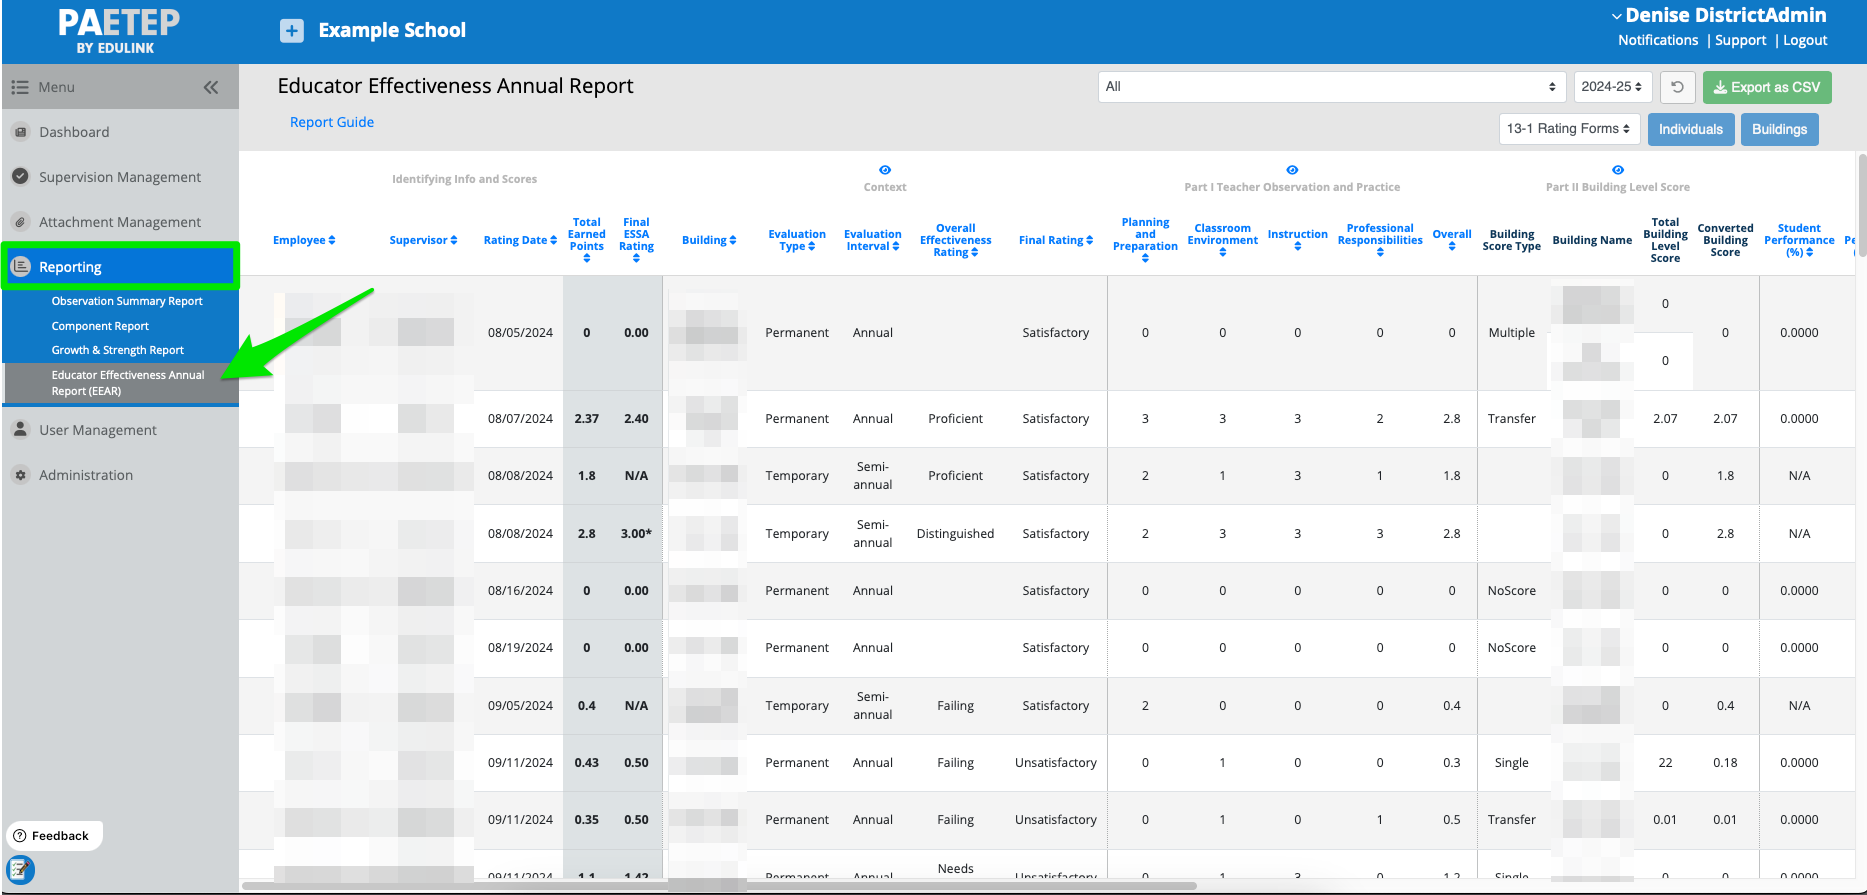
Task: Sort by the Rating Date column
Action: pos(520,240)
